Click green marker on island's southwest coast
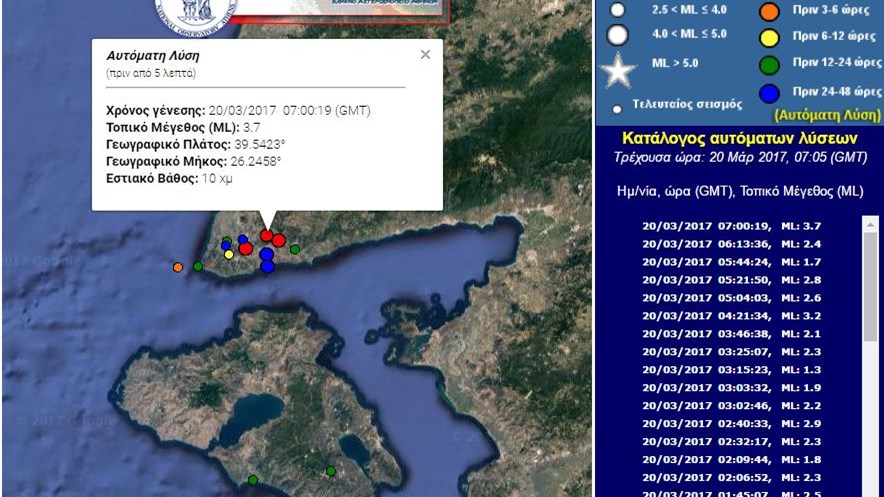Viewport: 884px width, 497px height. [x=253, y=480]
